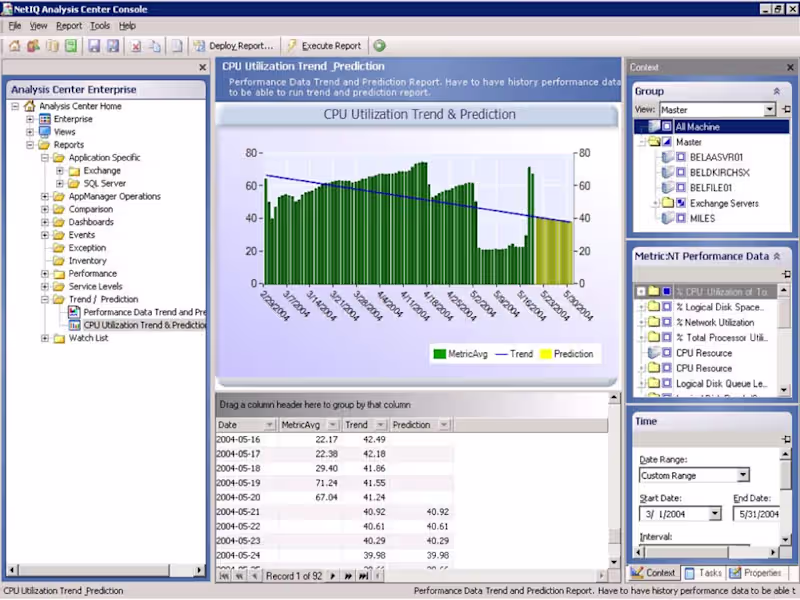Toggle the Master group checkbox

click(666, 142)
